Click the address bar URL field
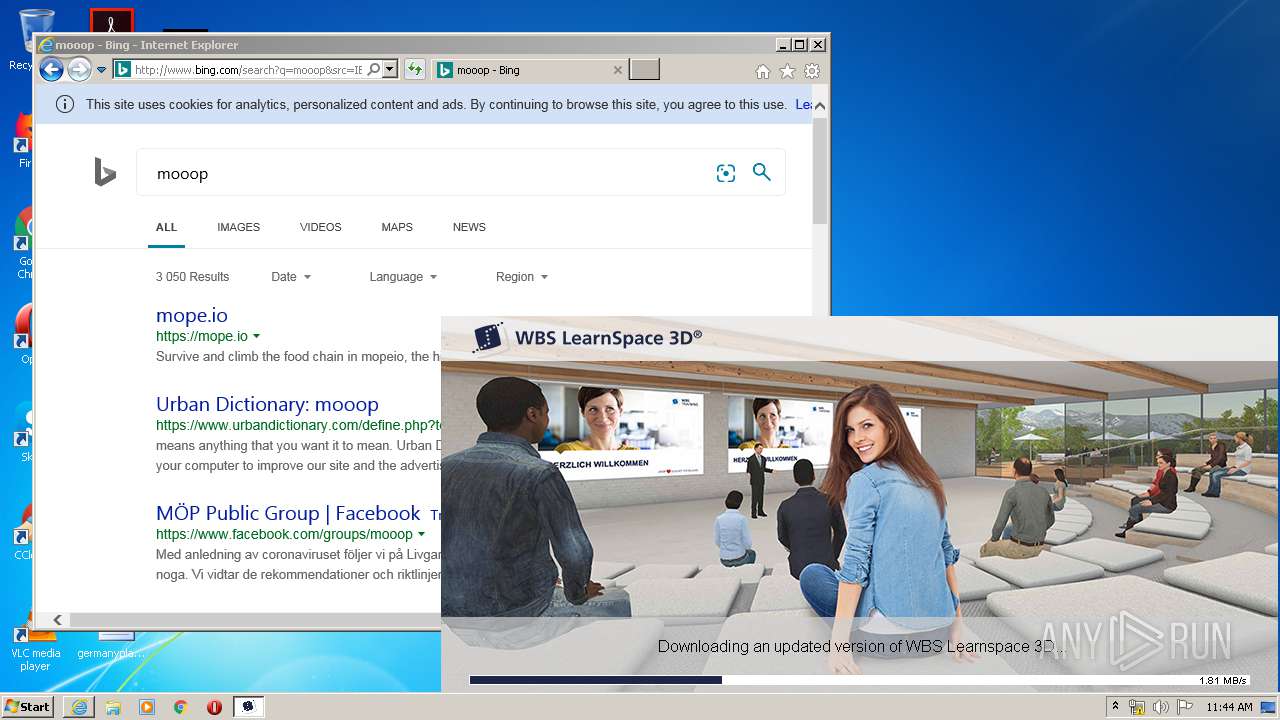This screenshot has width=1280, height=720. 247,70
